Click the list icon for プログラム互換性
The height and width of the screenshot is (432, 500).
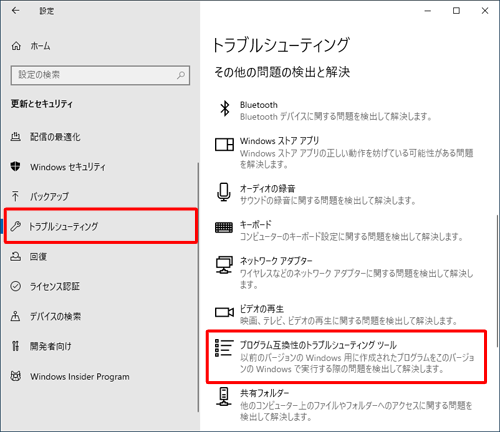pyautogui.click(x=223, y=348)
